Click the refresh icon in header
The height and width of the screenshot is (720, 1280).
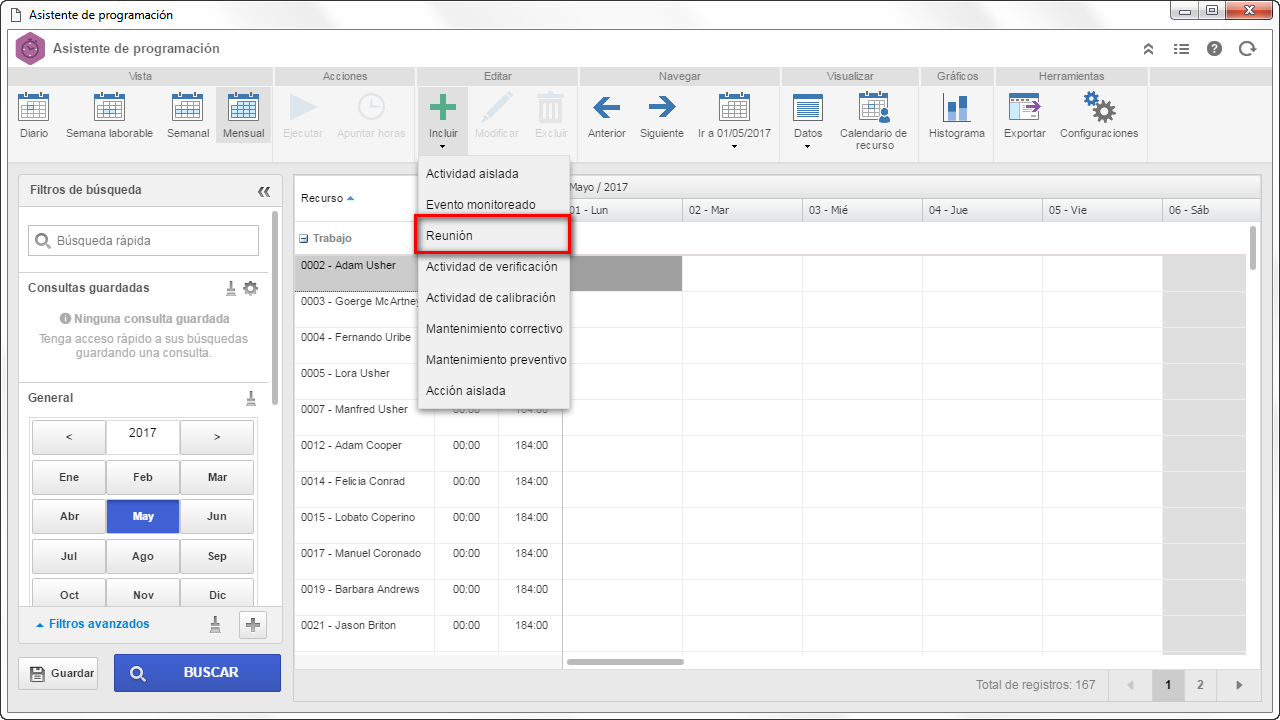click(1247, 48)
